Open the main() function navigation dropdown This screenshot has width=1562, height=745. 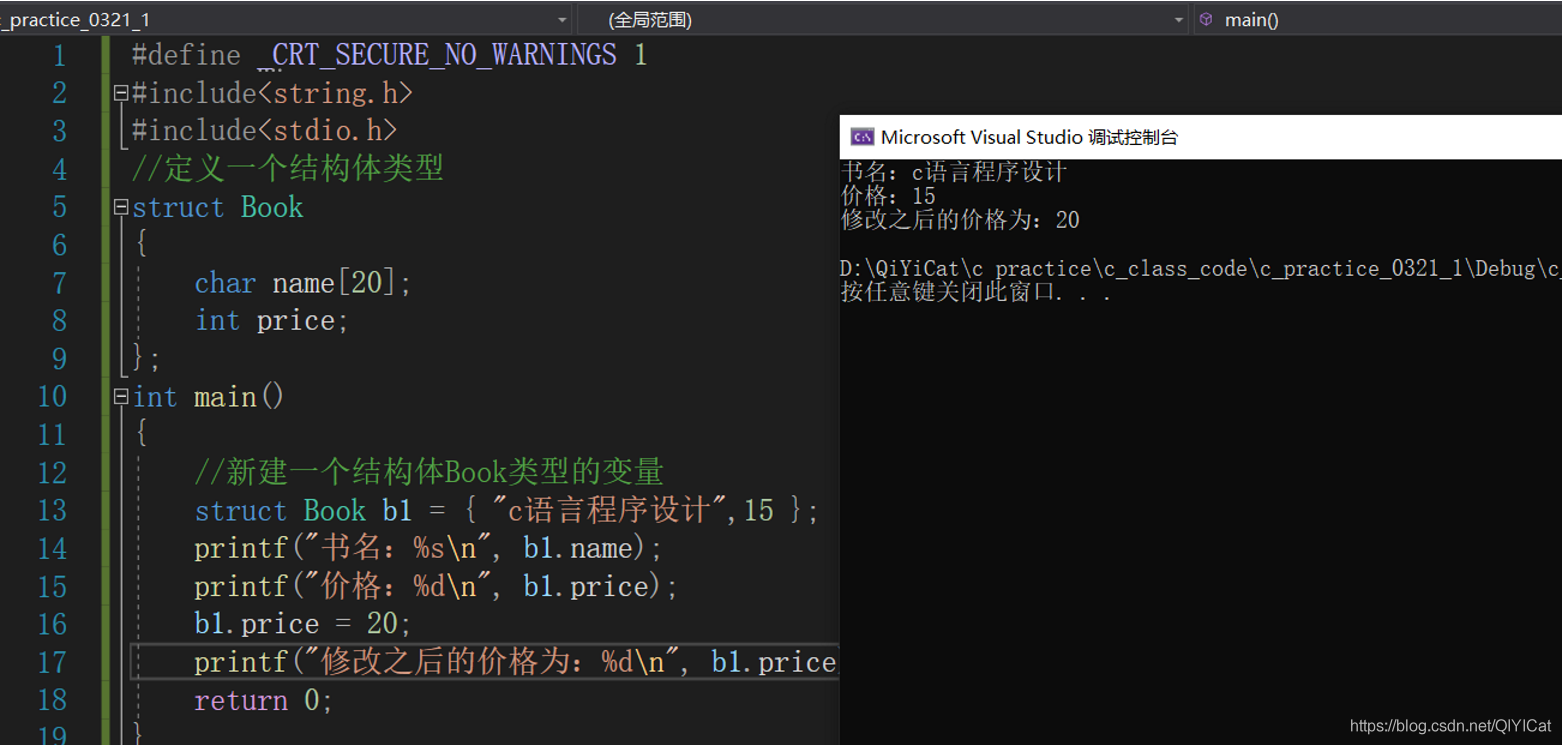point(1378,19)
